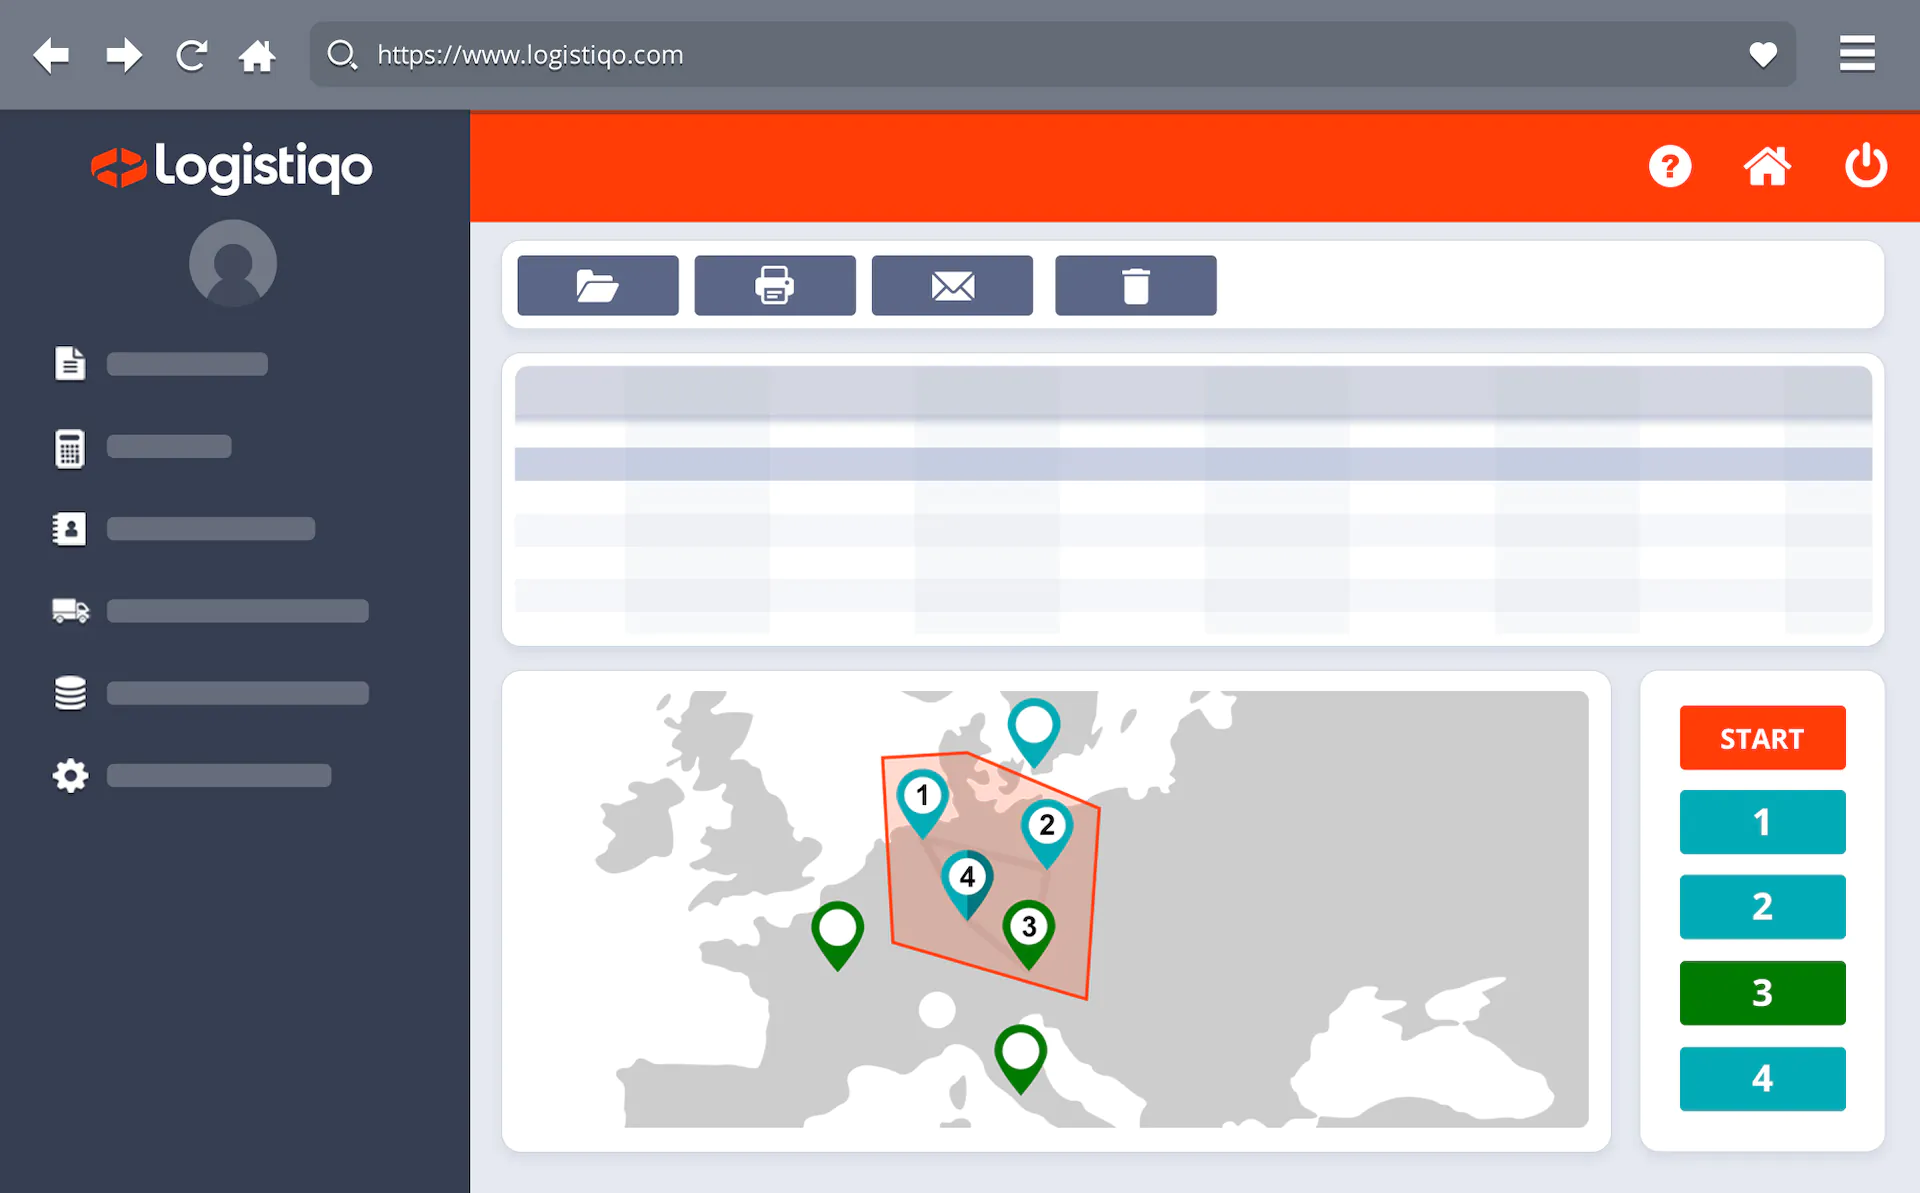Viewport: 1920px width, 1193px height.
Task: Click the trash delete toolbar button
Action: pos(1135,286)
